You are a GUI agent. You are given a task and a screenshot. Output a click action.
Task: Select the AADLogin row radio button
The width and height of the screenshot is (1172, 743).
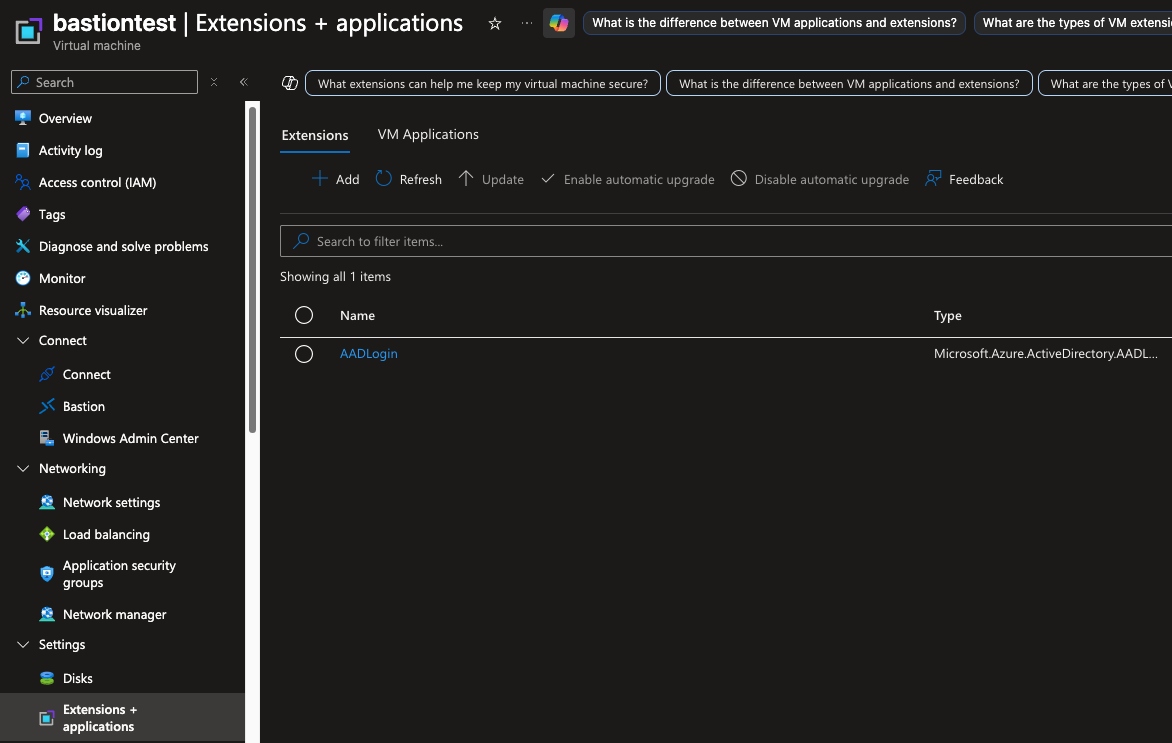[304, 354]
